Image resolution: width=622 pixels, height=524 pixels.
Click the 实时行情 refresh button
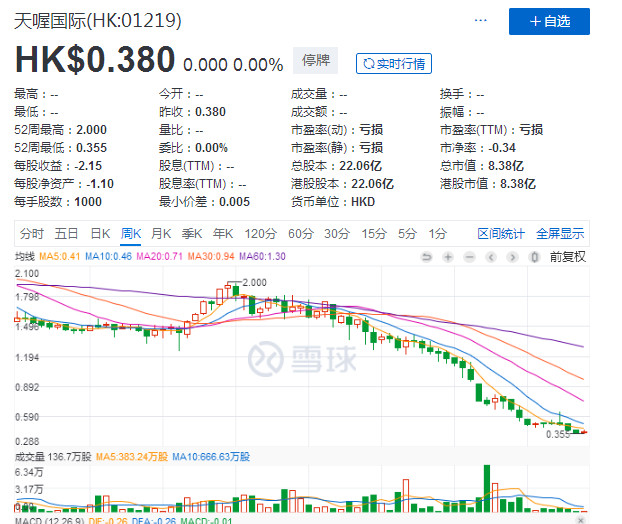(x=394, y=63)
